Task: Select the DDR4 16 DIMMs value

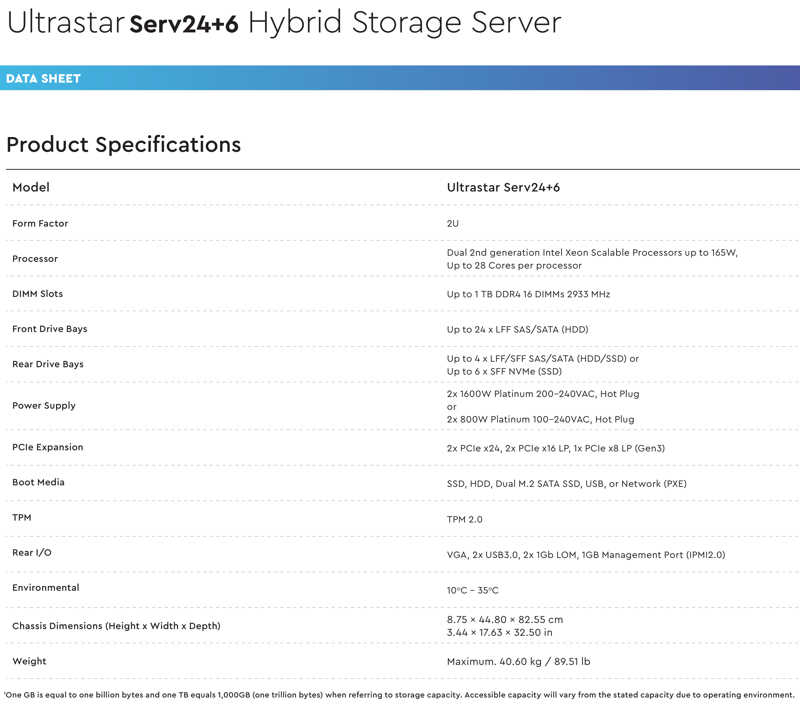Action: click(529, 294)
